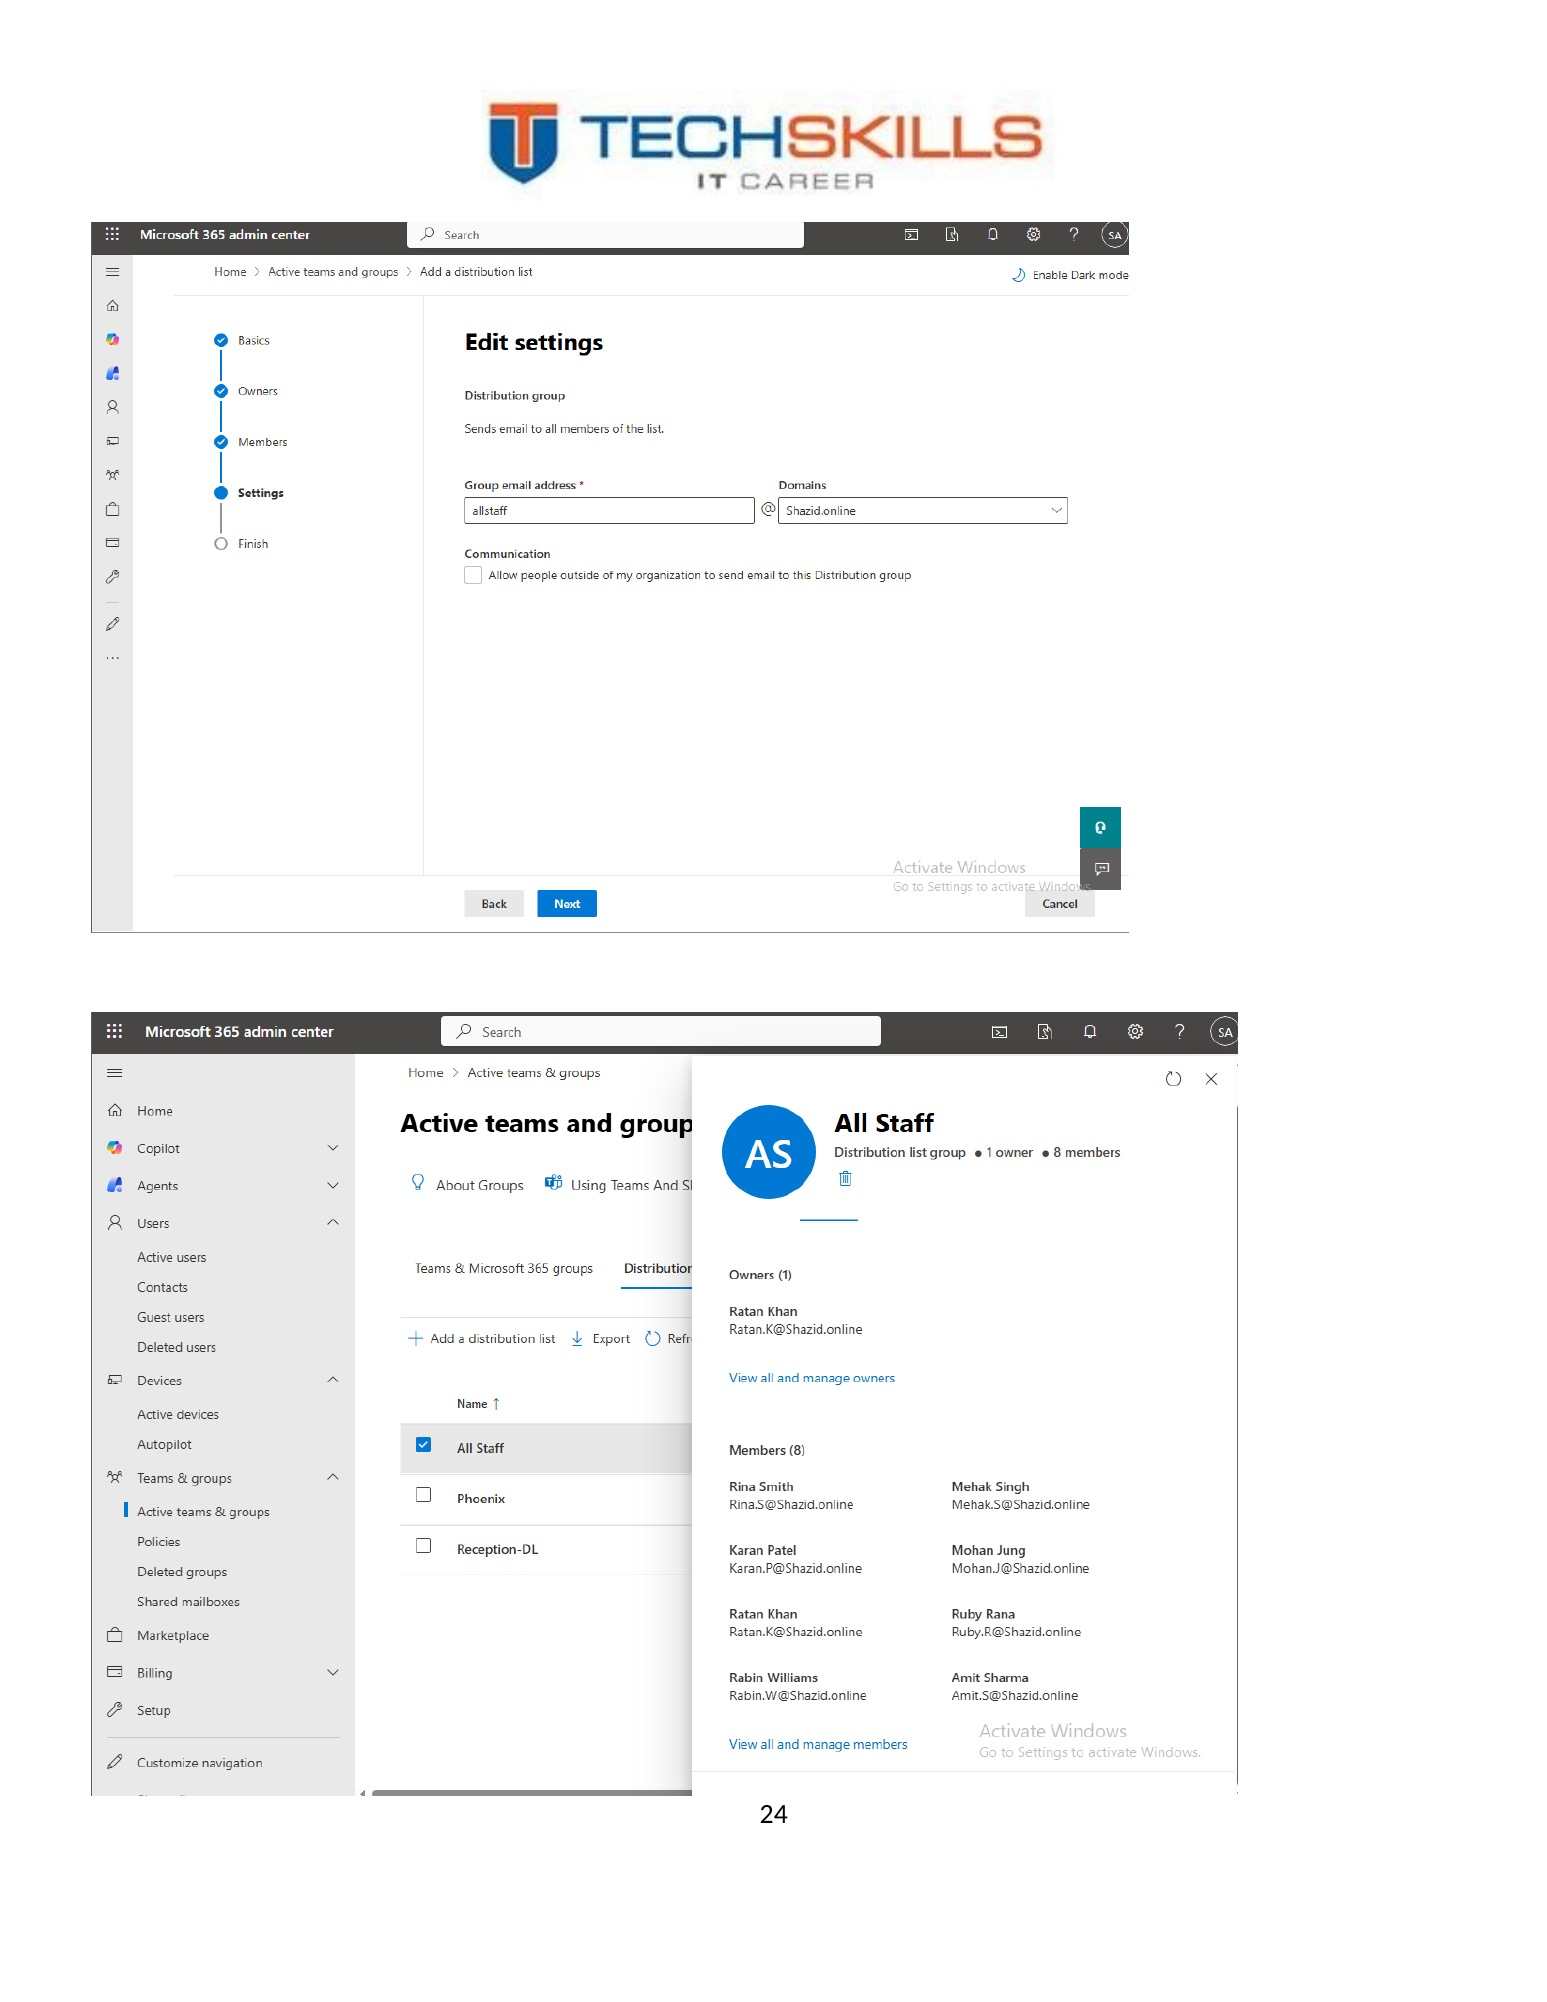This screenshot has height=2002, width=1547.
Task: Enable Dark mode toggle link
Action: coord(1070,275)
